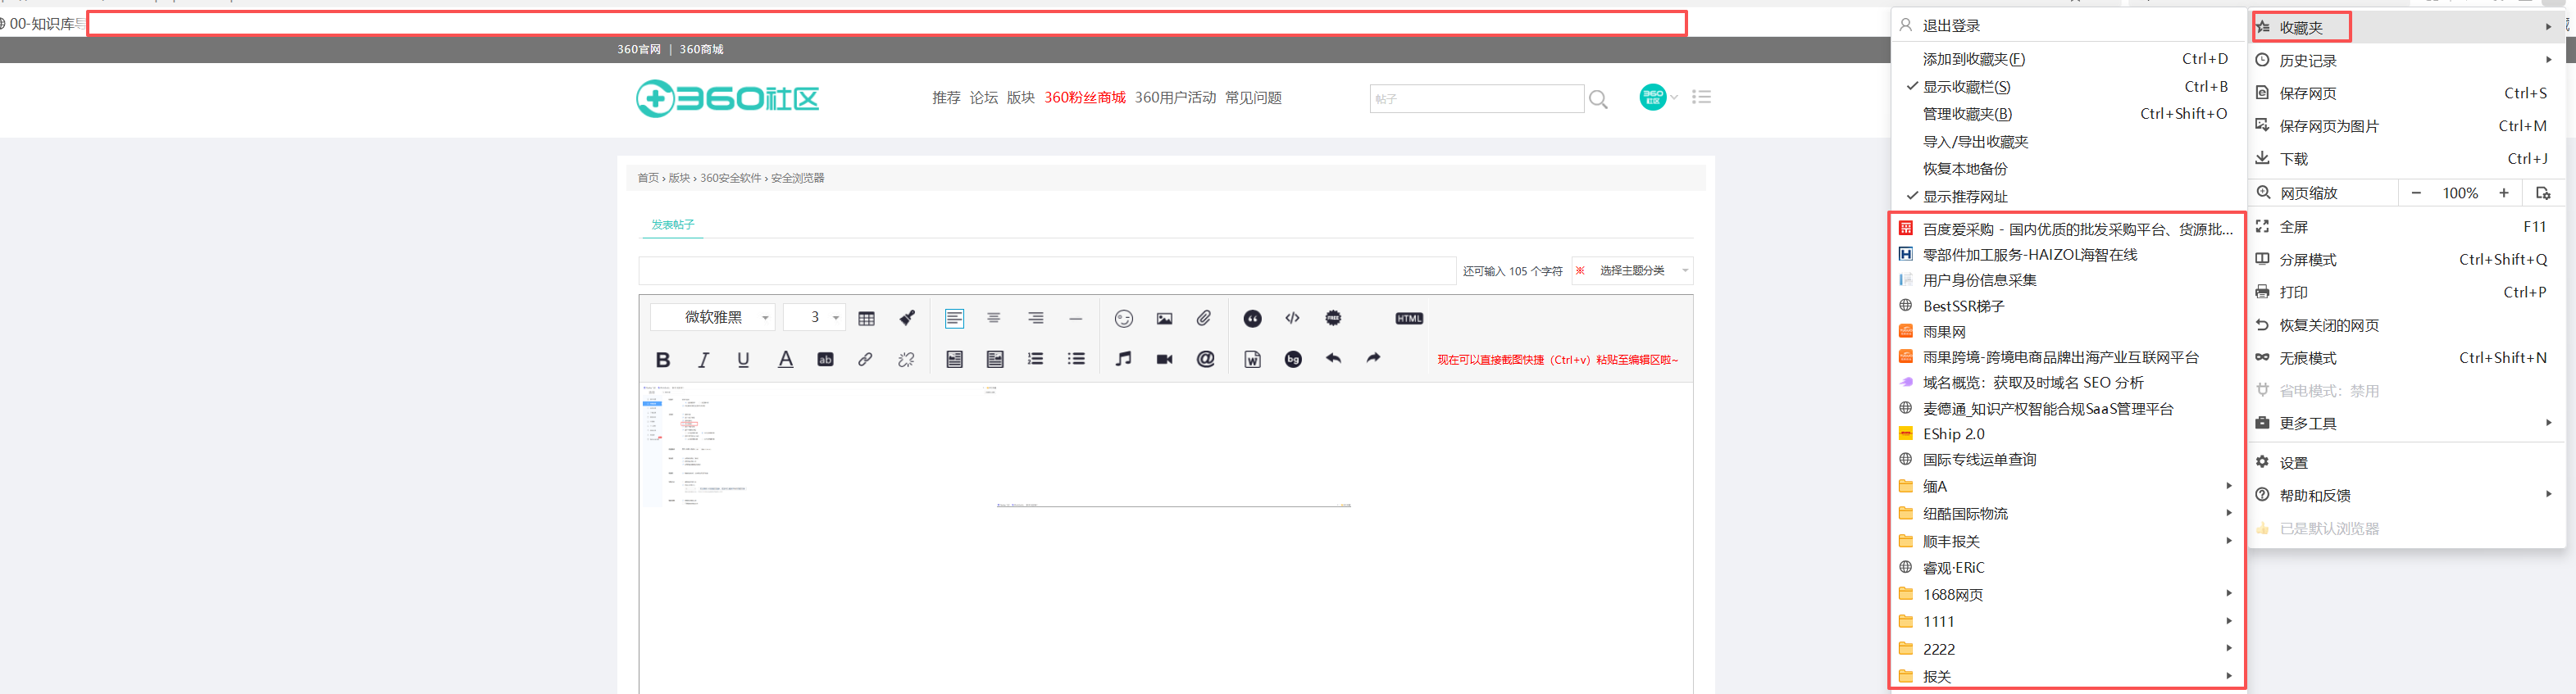This screenshot has width=2576, height=694.
Task: Expand the 更多工具 submenu
Action: 2406,424
